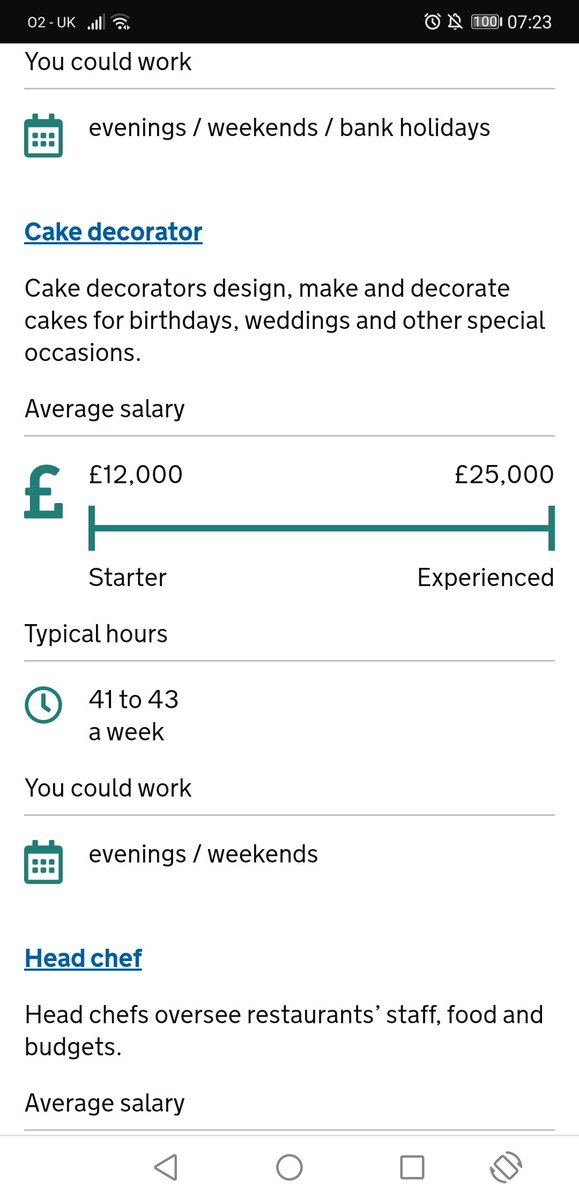Tap the recent apps square button
The height and width of the screenshot is (1200, 579).
point(412,1167)
